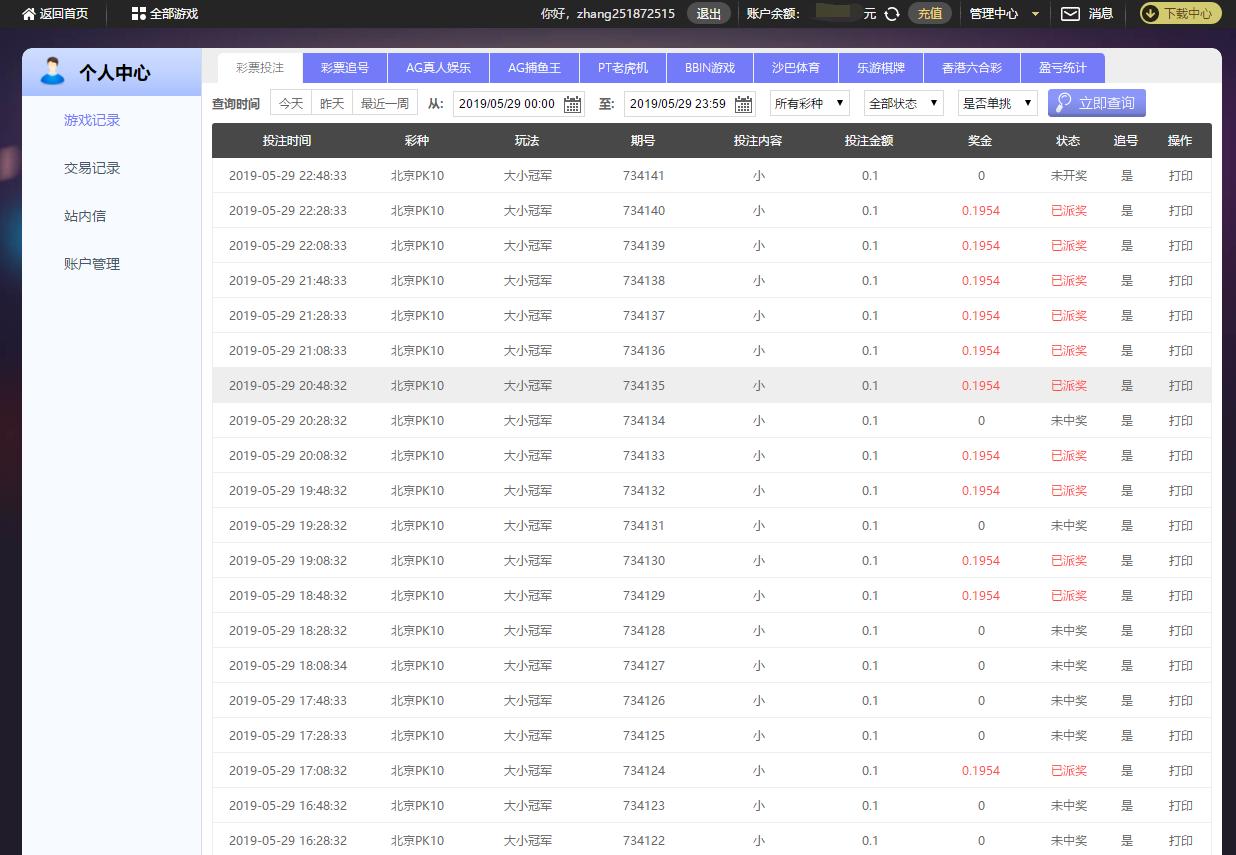
Task: Click 打印 for period 734141
Action: pyautogui.click(x=1181, y=176)
